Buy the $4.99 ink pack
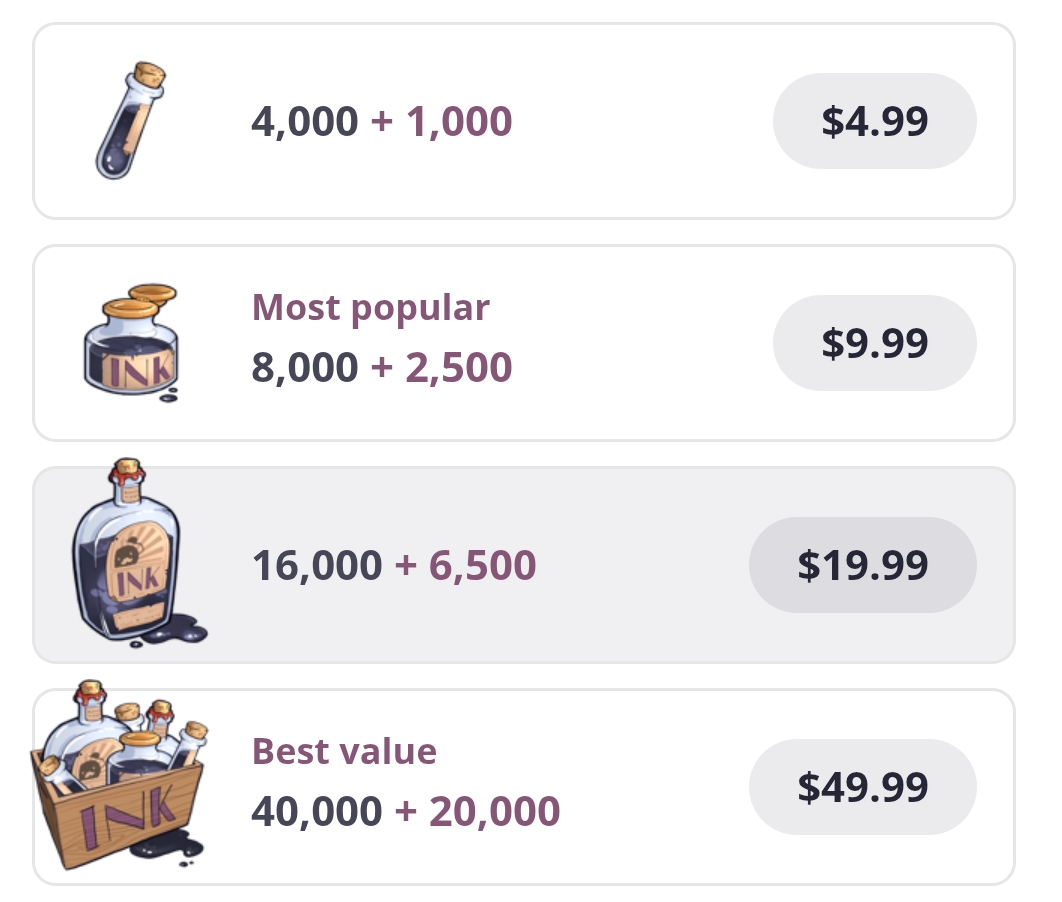This screenshot has width=1062, height=902. coord(874,121)
